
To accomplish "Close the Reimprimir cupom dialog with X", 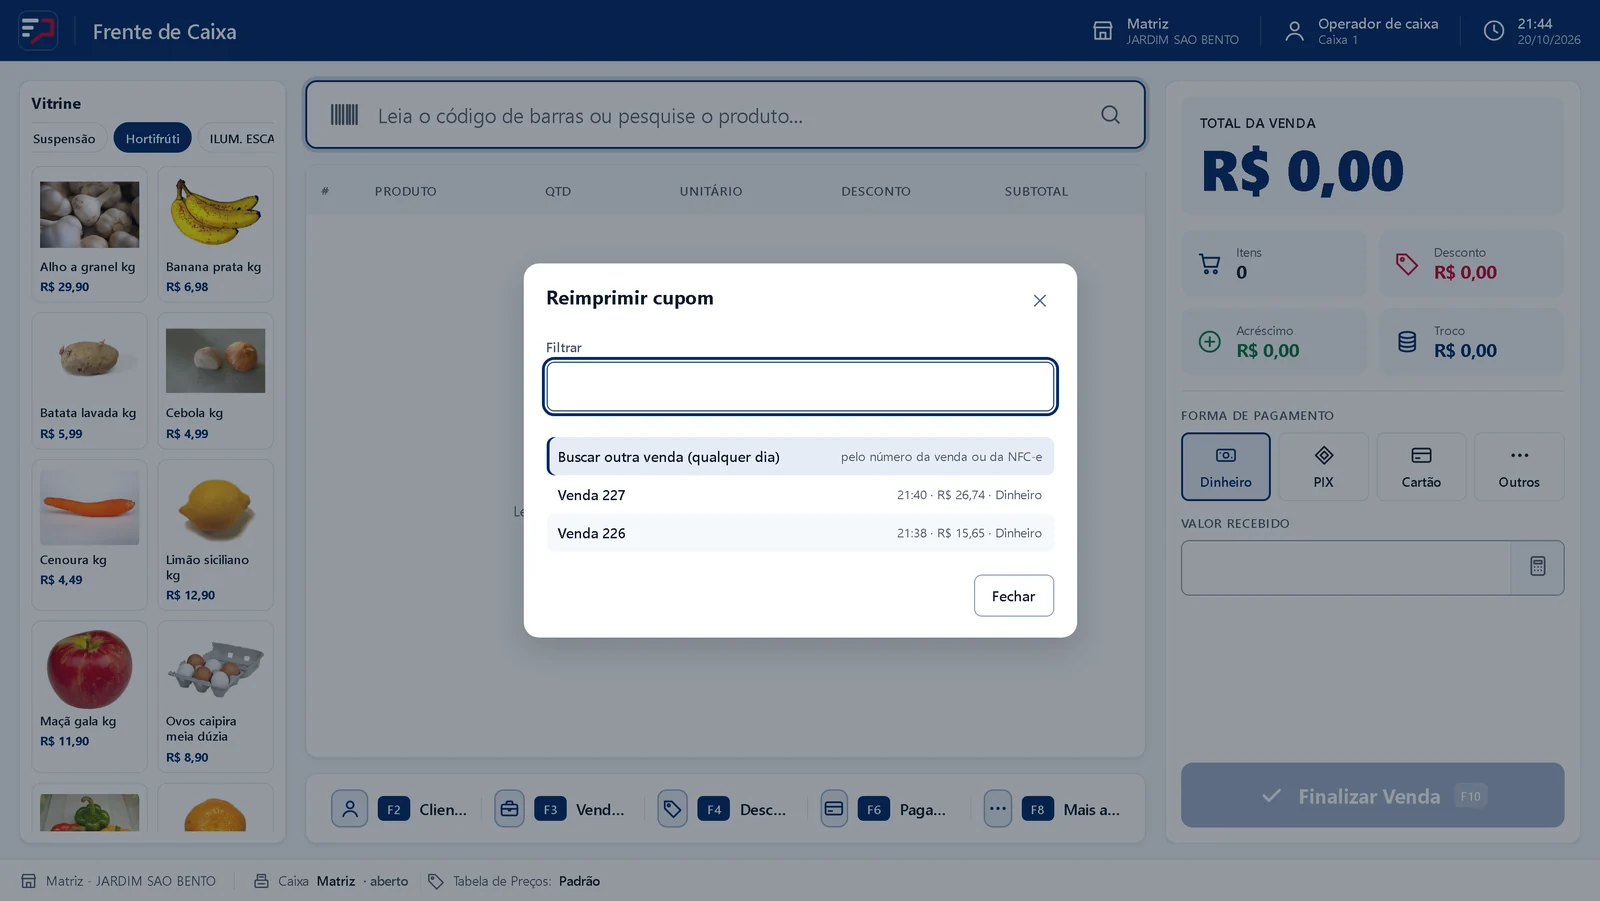I will point(1040,301).
